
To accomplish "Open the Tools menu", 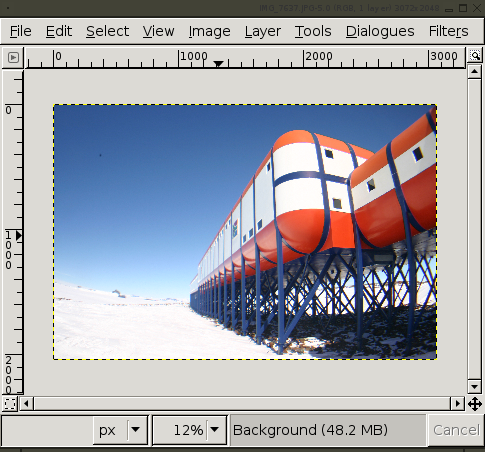I will click(313, 31).
